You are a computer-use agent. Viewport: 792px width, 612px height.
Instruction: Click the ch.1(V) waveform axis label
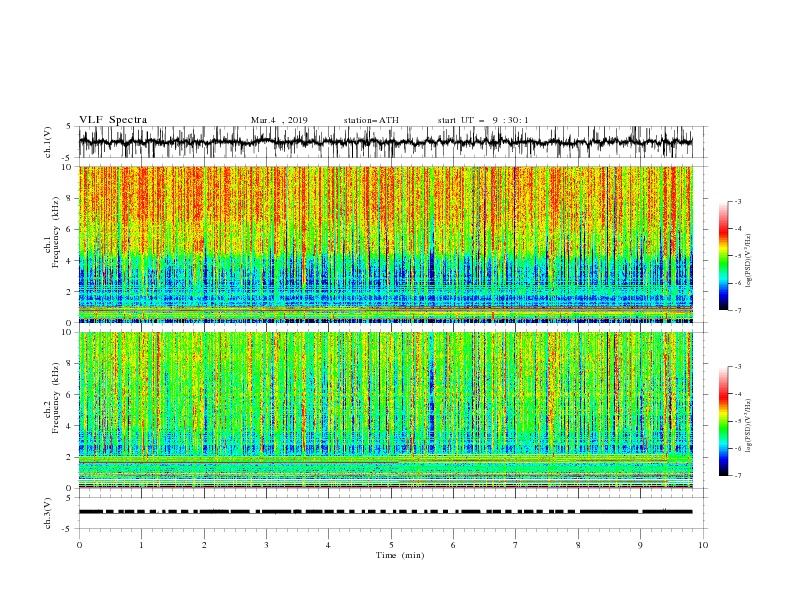(48, 142)
